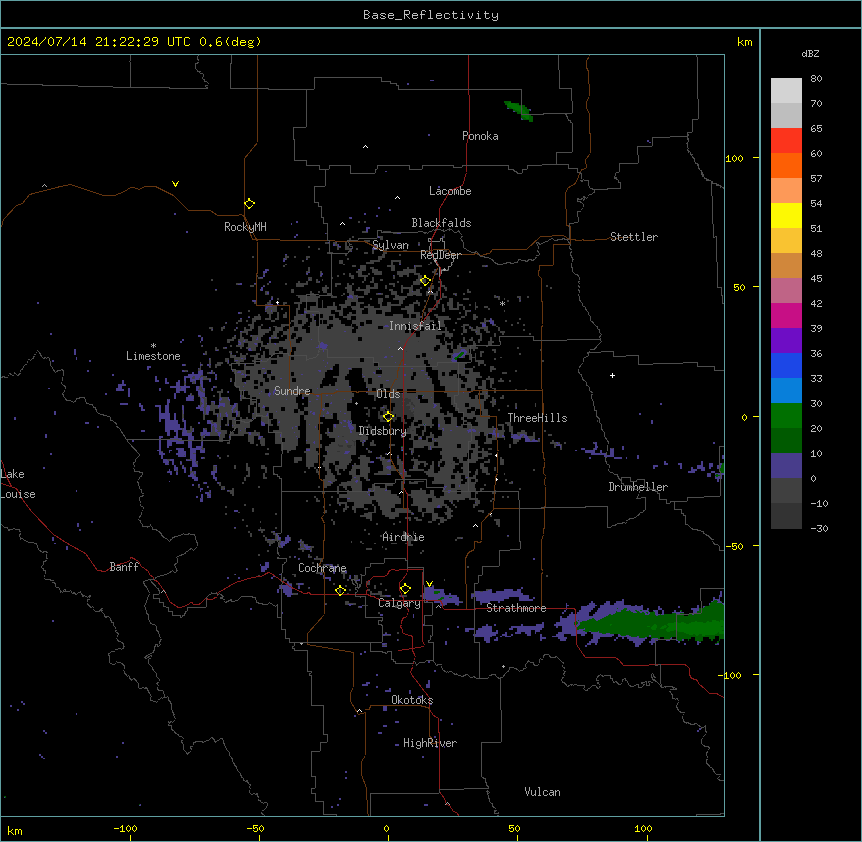Click the Didsbury town label

pyautogui.click(x=383, y=431)
